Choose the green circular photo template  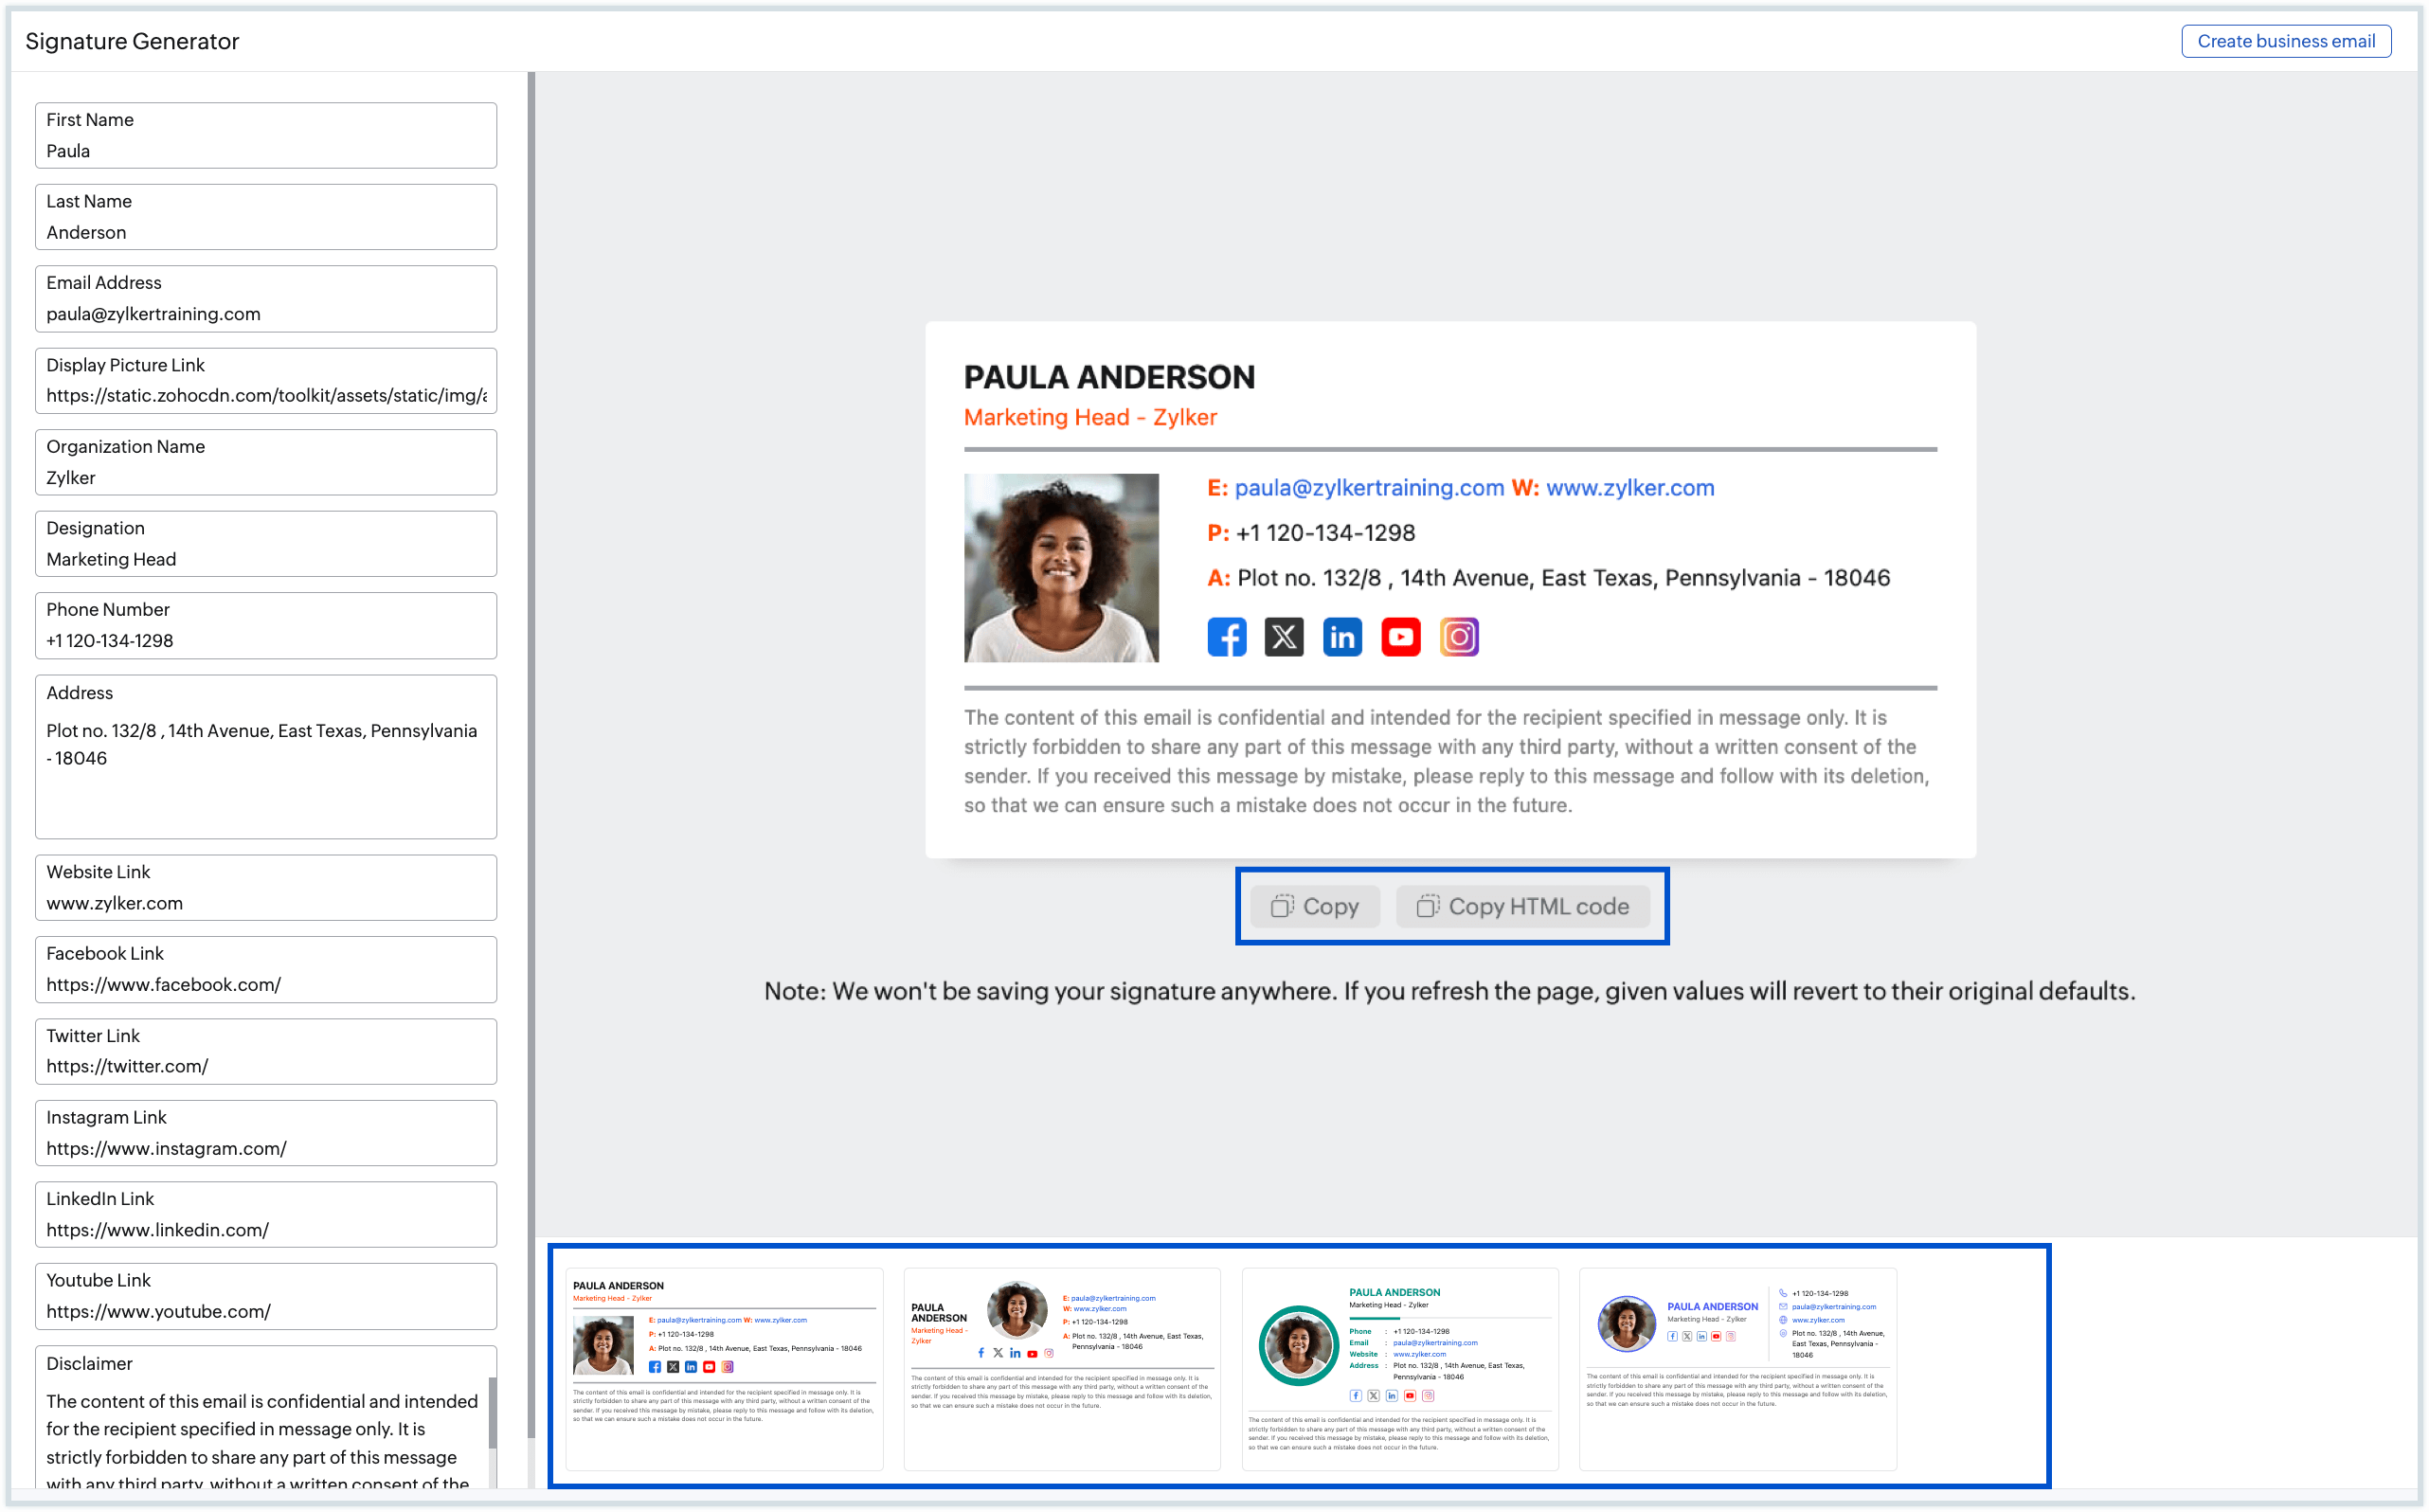[x=1399, y=1368]
